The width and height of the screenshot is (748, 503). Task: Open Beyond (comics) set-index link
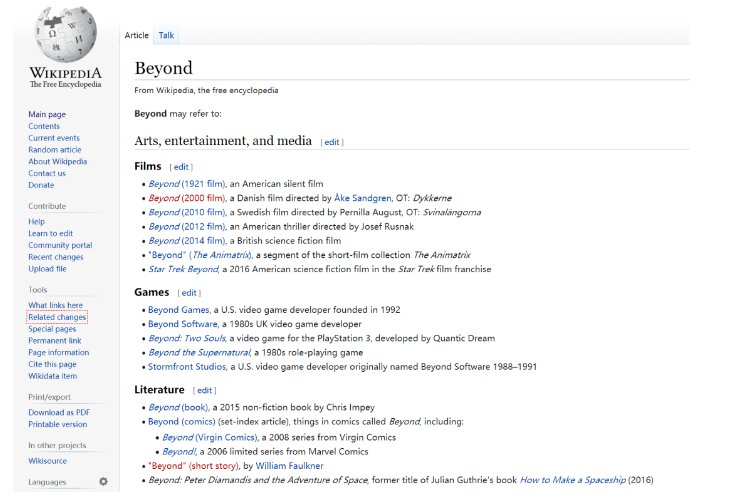182,421
